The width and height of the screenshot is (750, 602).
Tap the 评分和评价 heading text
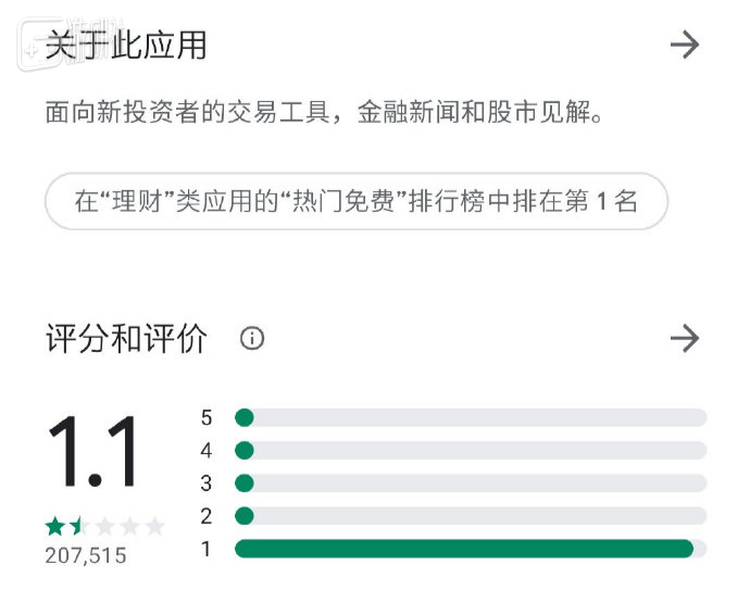tap(126, 339)
